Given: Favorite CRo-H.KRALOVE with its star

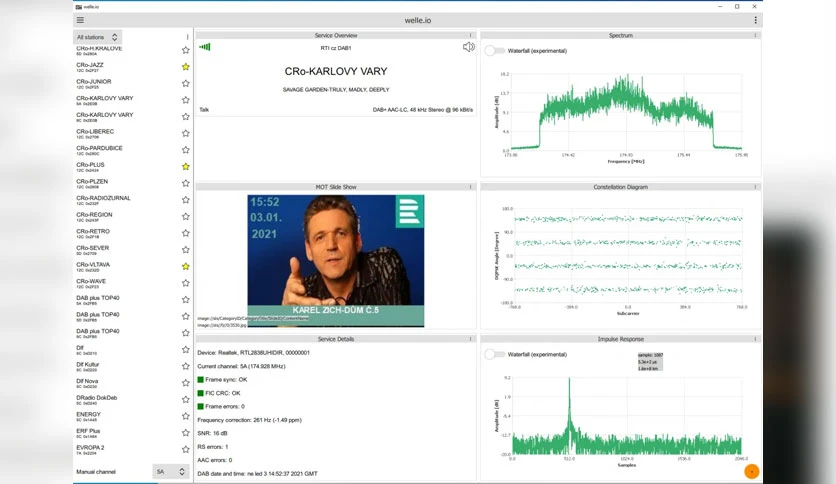Looking at the screenshot, I should [x=186, y=50].
